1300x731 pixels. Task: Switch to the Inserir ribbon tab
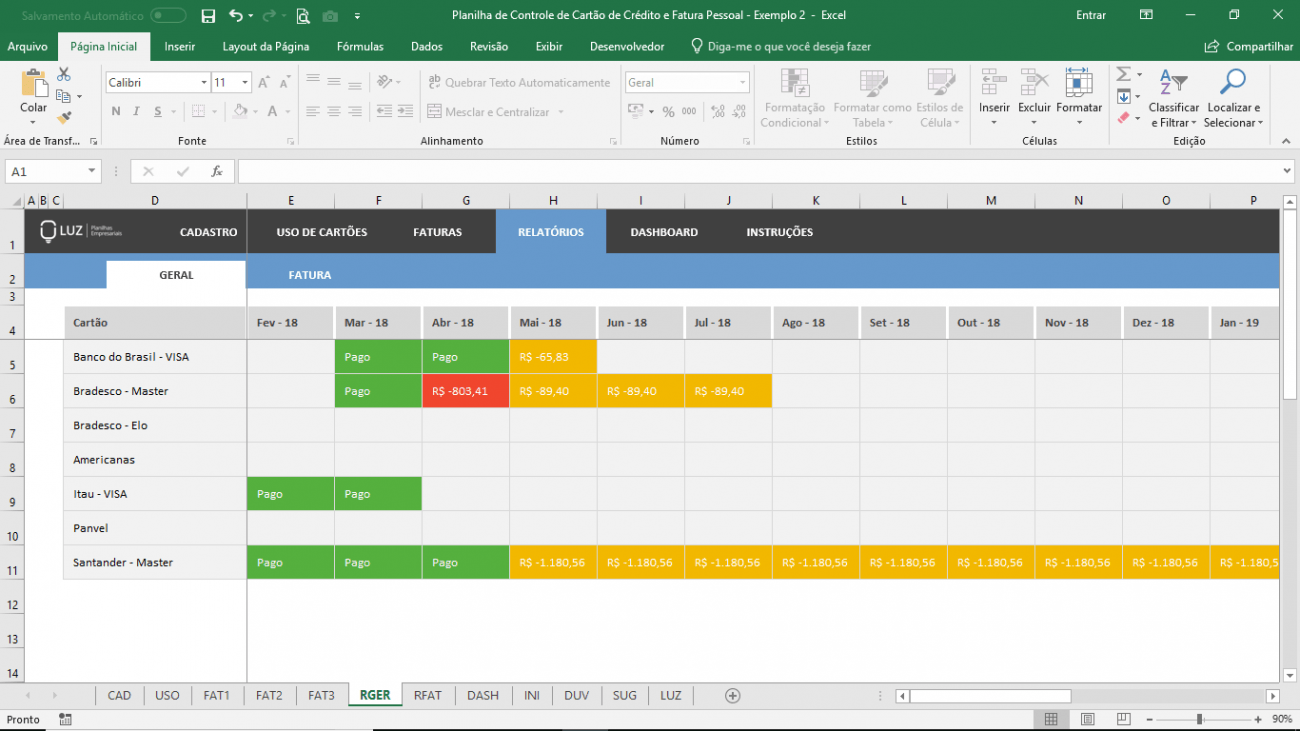pyautogui.click(x=180, y=47)
